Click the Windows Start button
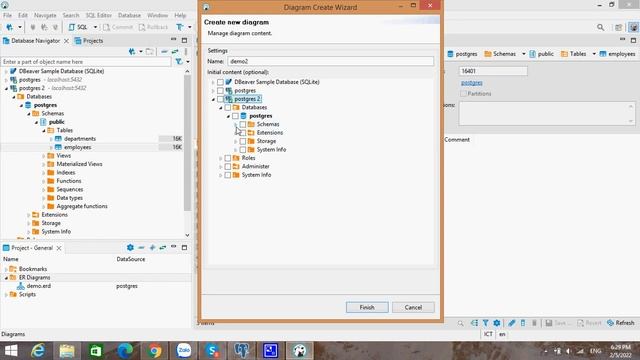 click(11, 351)
